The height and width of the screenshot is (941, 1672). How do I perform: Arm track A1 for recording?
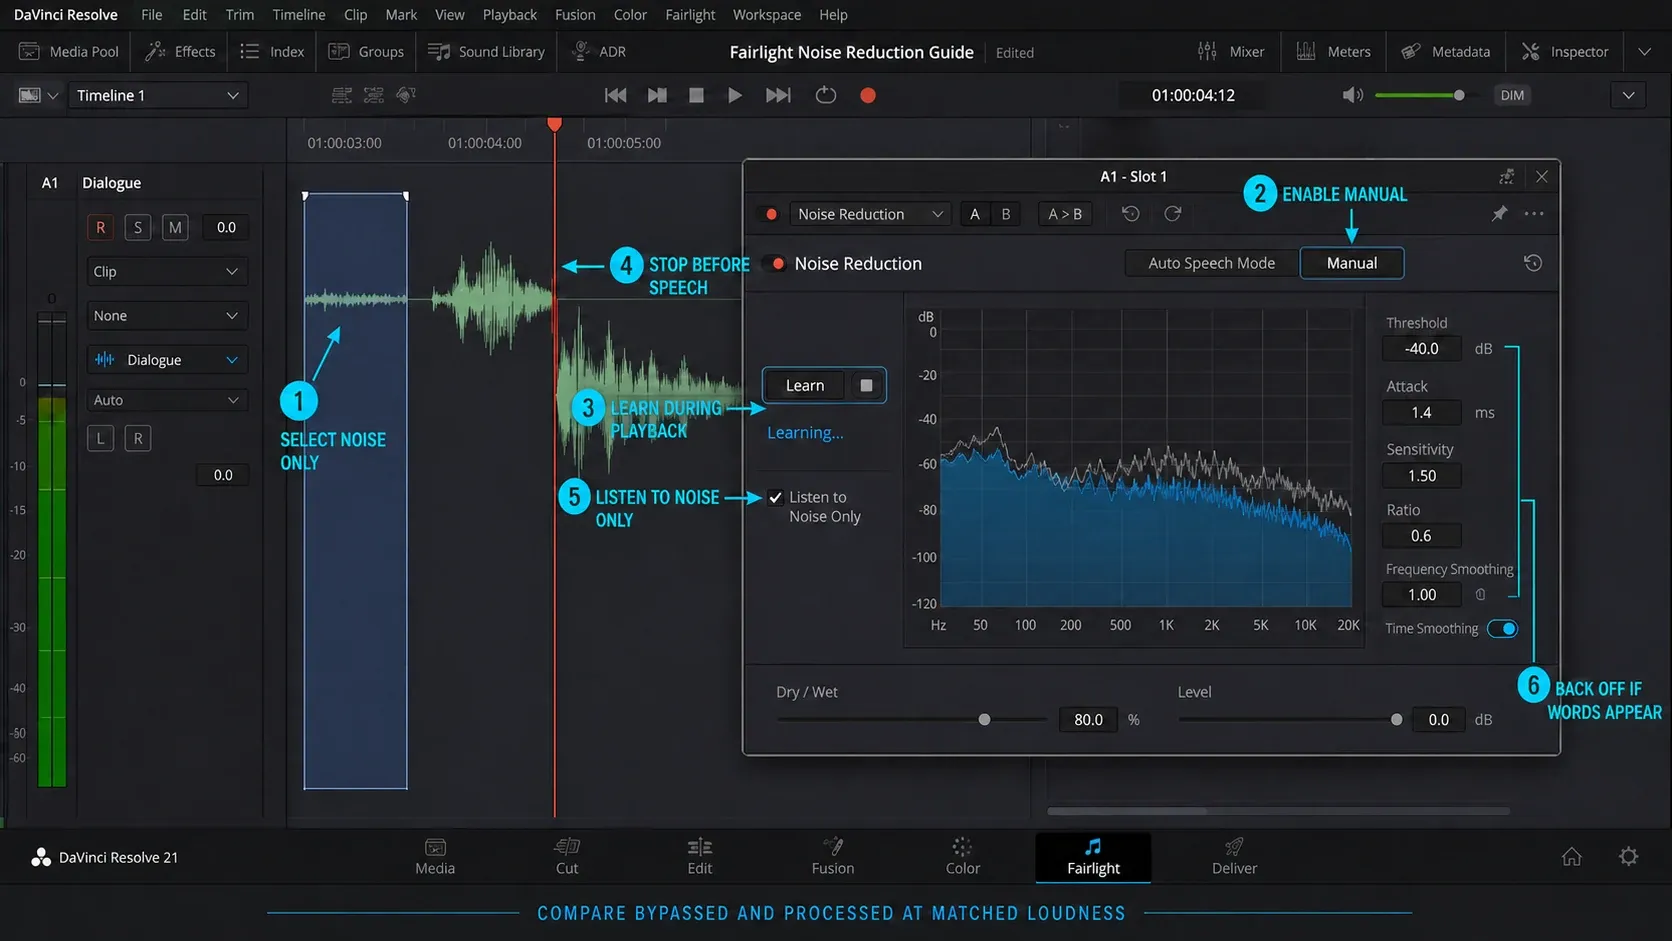tap(100, 228)
